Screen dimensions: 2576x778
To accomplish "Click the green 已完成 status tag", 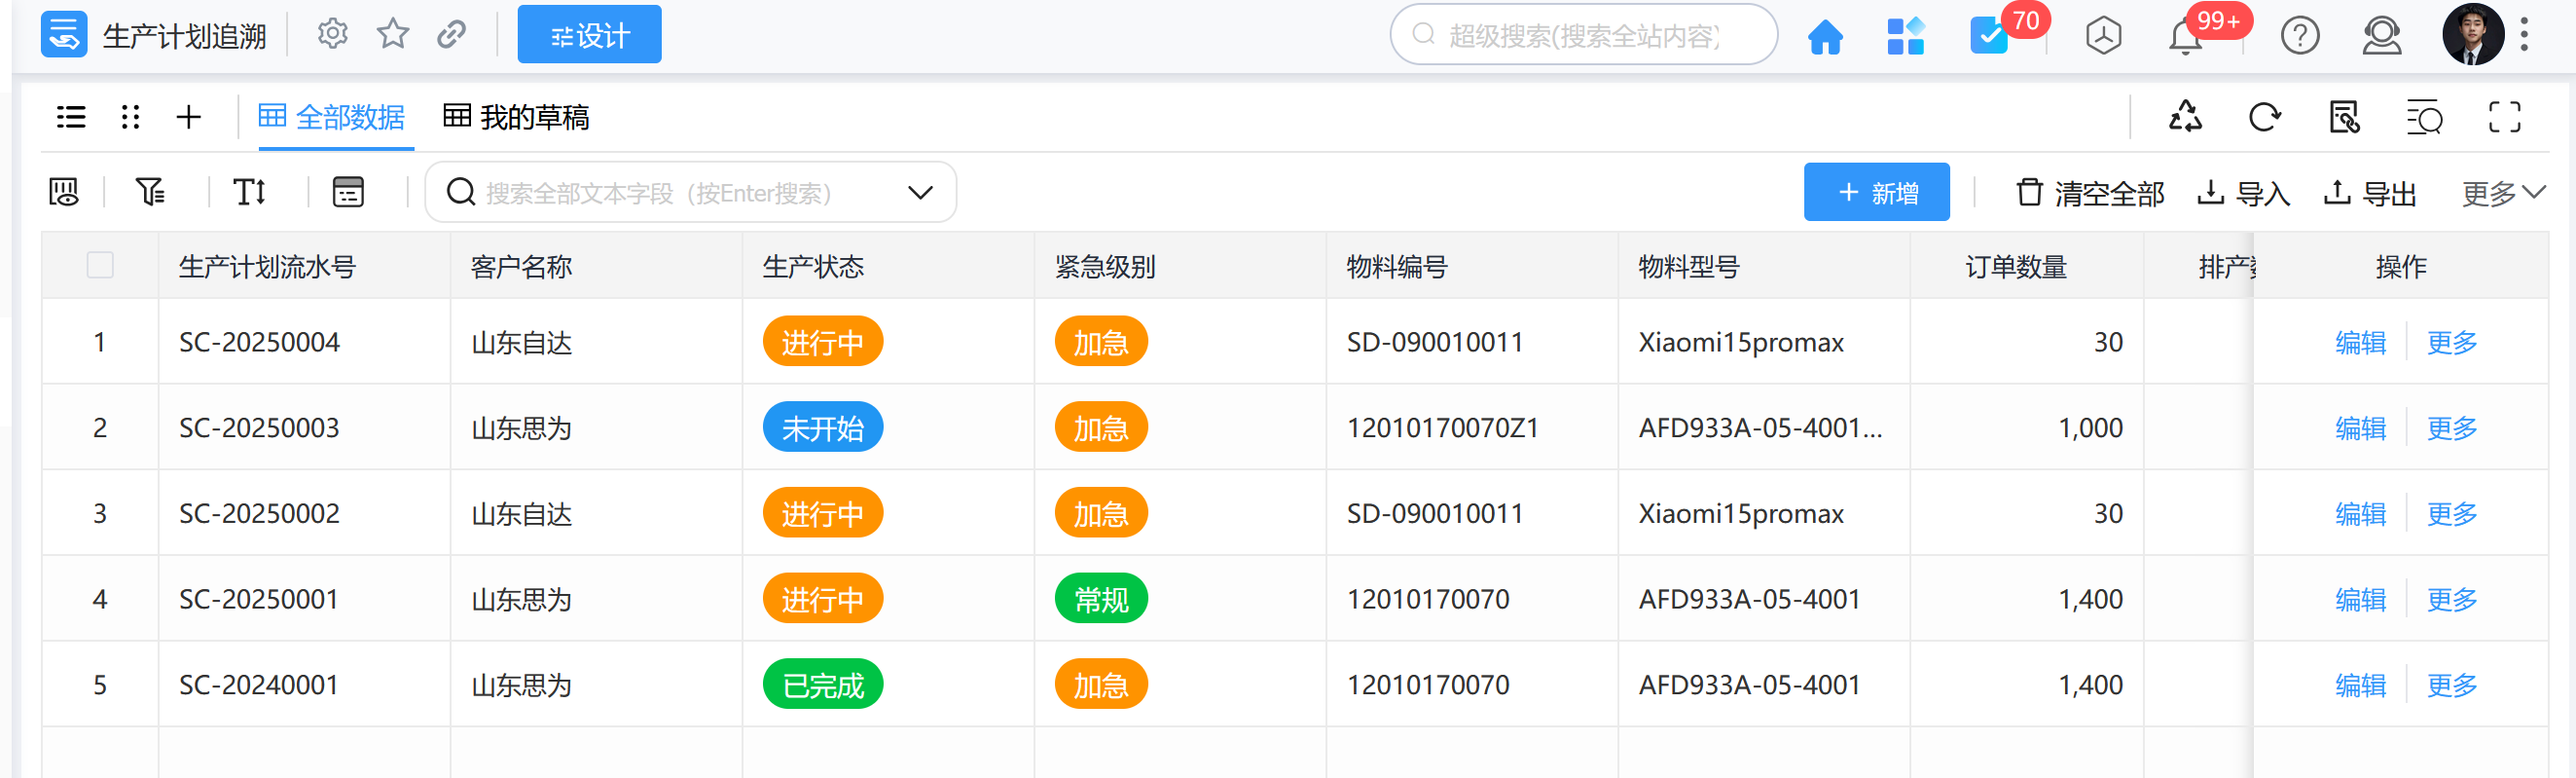I will [x=822, y=686].
